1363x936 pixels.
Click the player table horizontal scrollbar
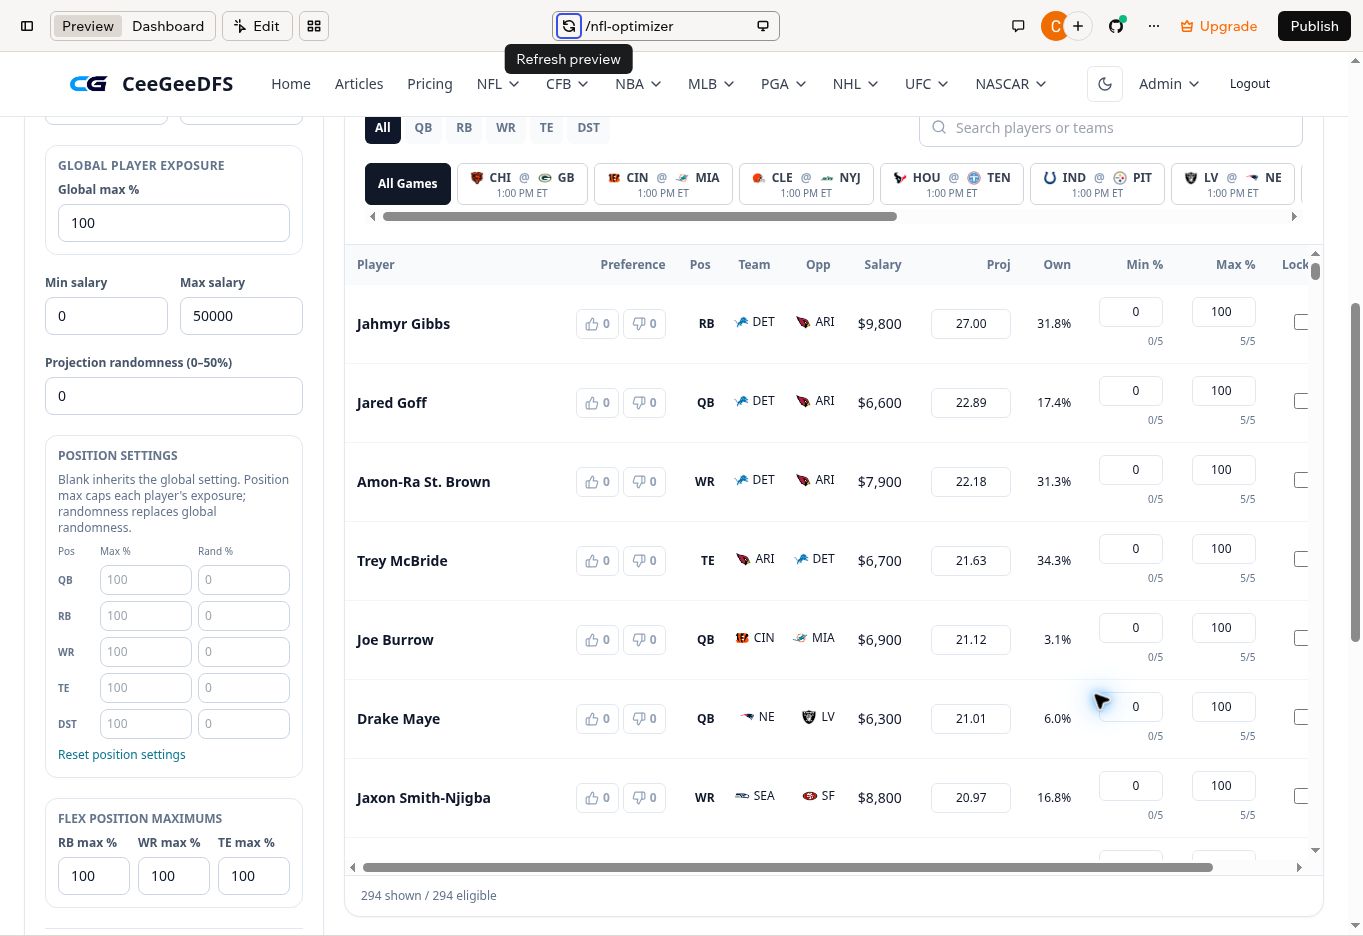pos(788,867)
